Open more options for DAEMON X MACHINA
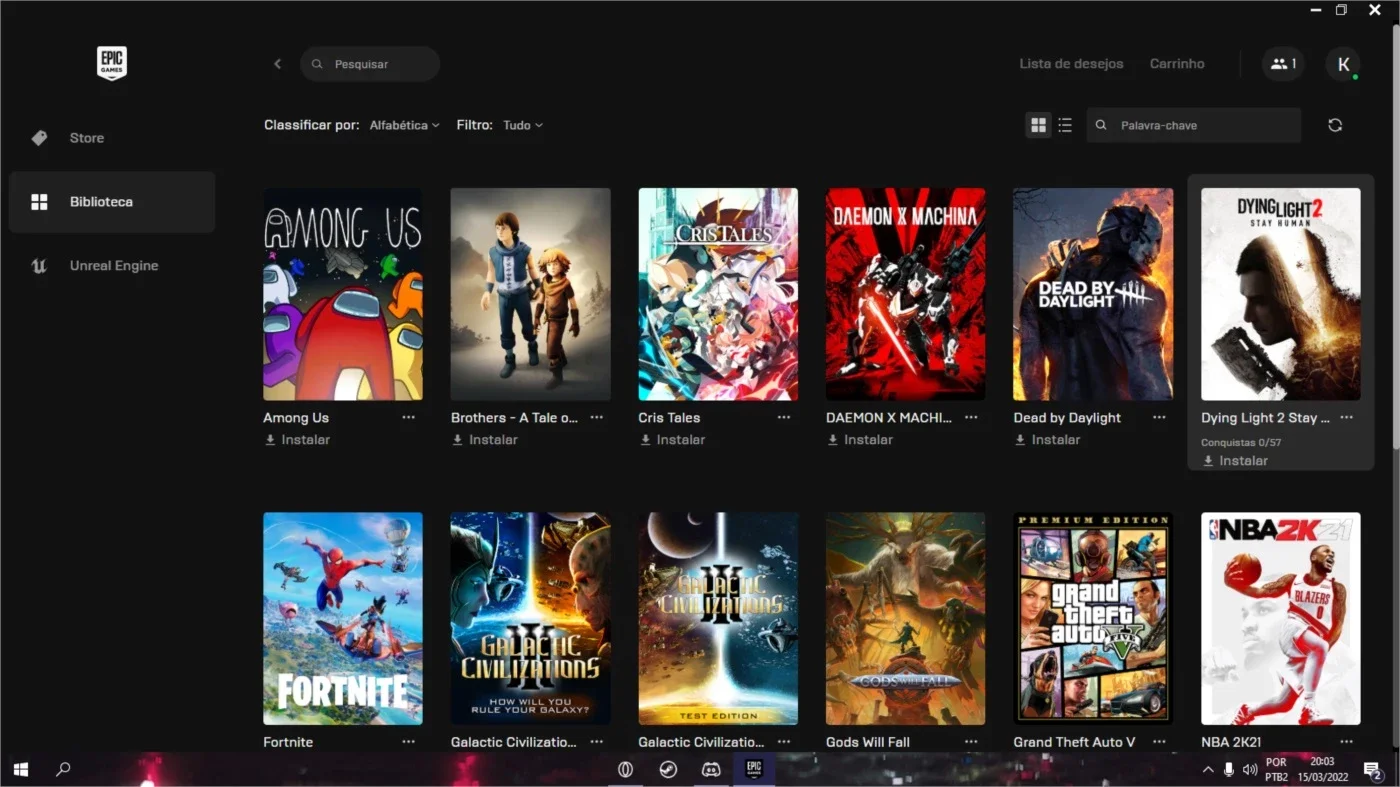 click(x=971, y=417)
